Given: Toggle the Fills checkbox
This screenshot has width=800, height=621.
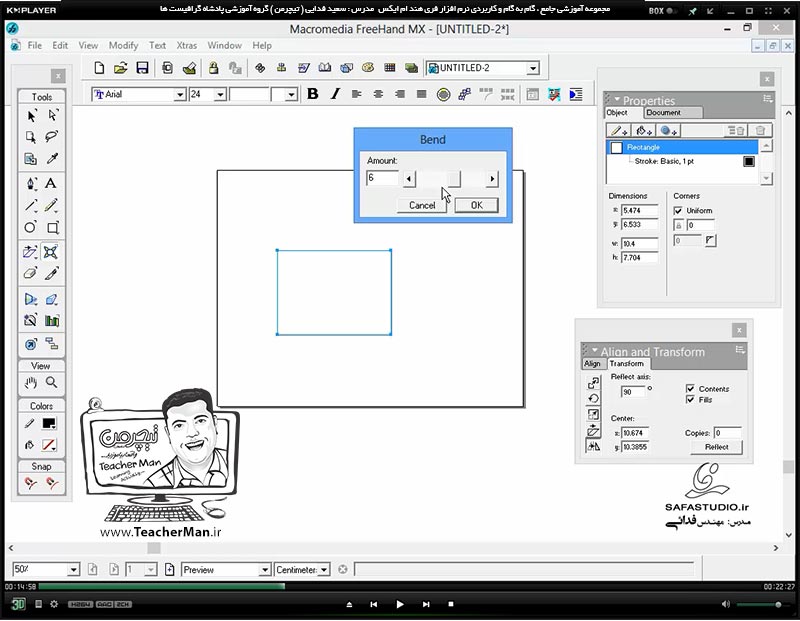Looking at the screenshot, I should coord(690,400).
